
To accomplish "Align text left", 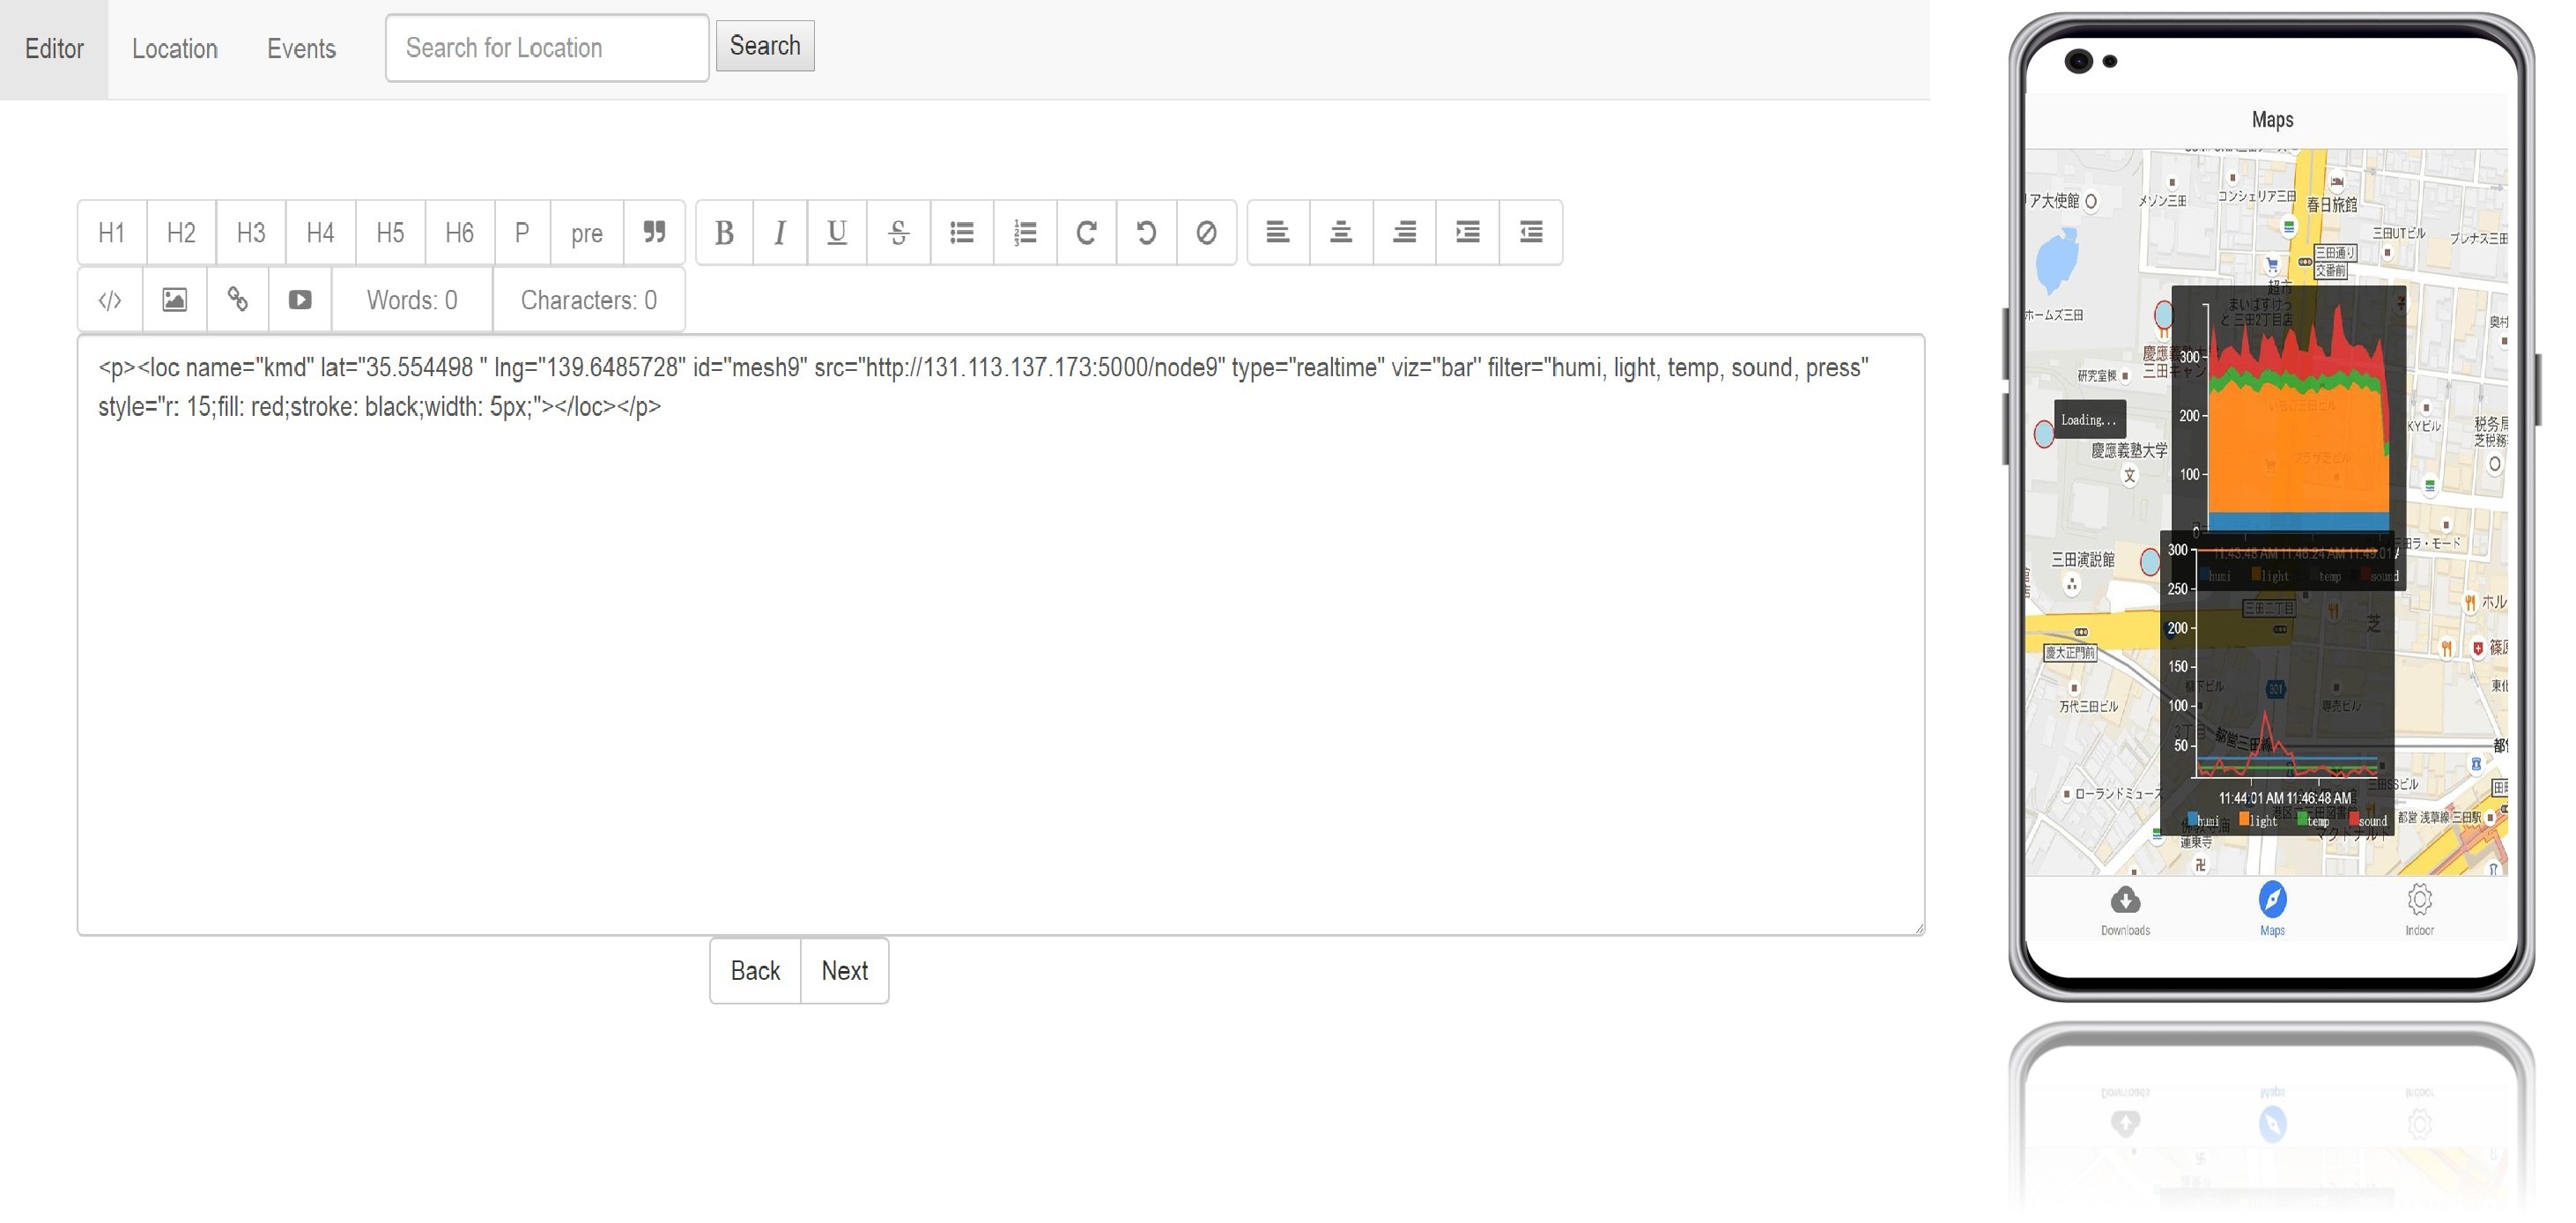I will pyautogui.click(x=1278, y=233).
